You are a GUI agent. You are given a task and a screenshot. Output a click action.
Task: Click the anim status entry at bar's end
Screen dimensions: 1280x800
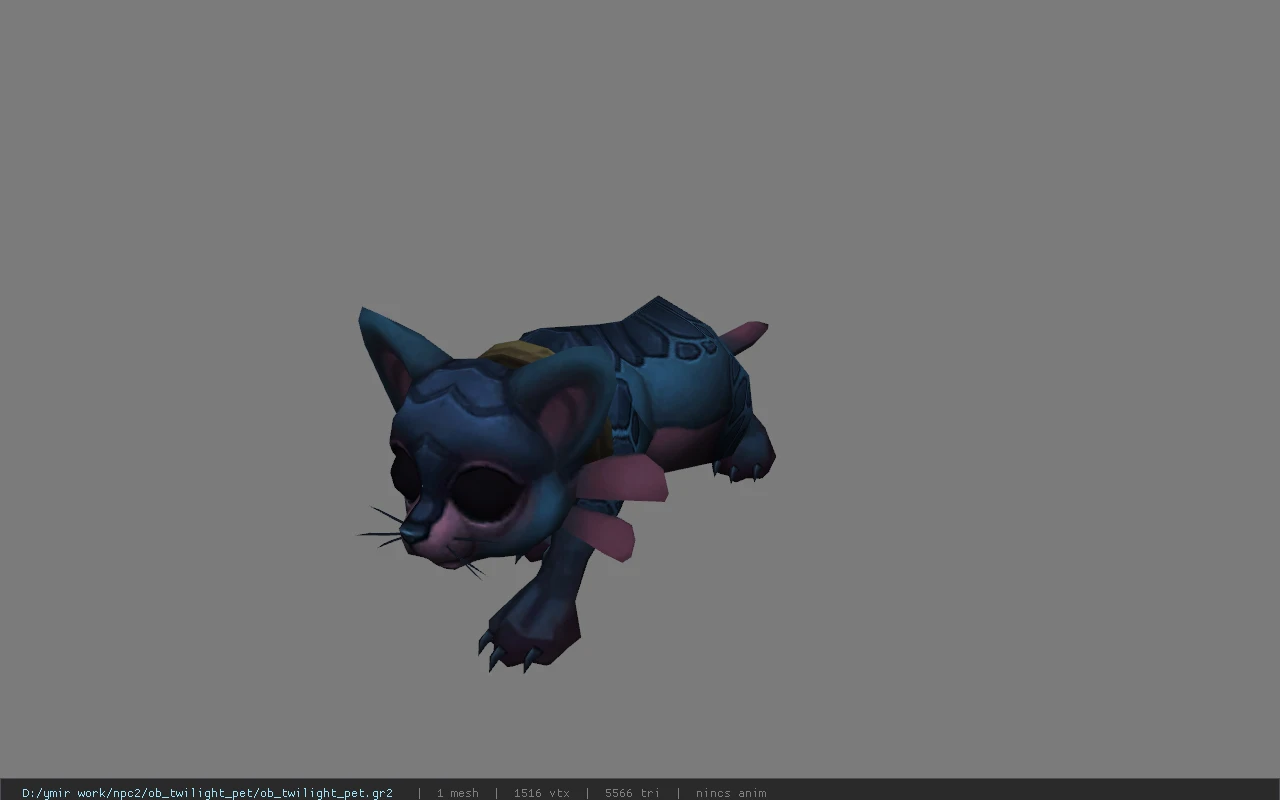[x=731, y=793]
